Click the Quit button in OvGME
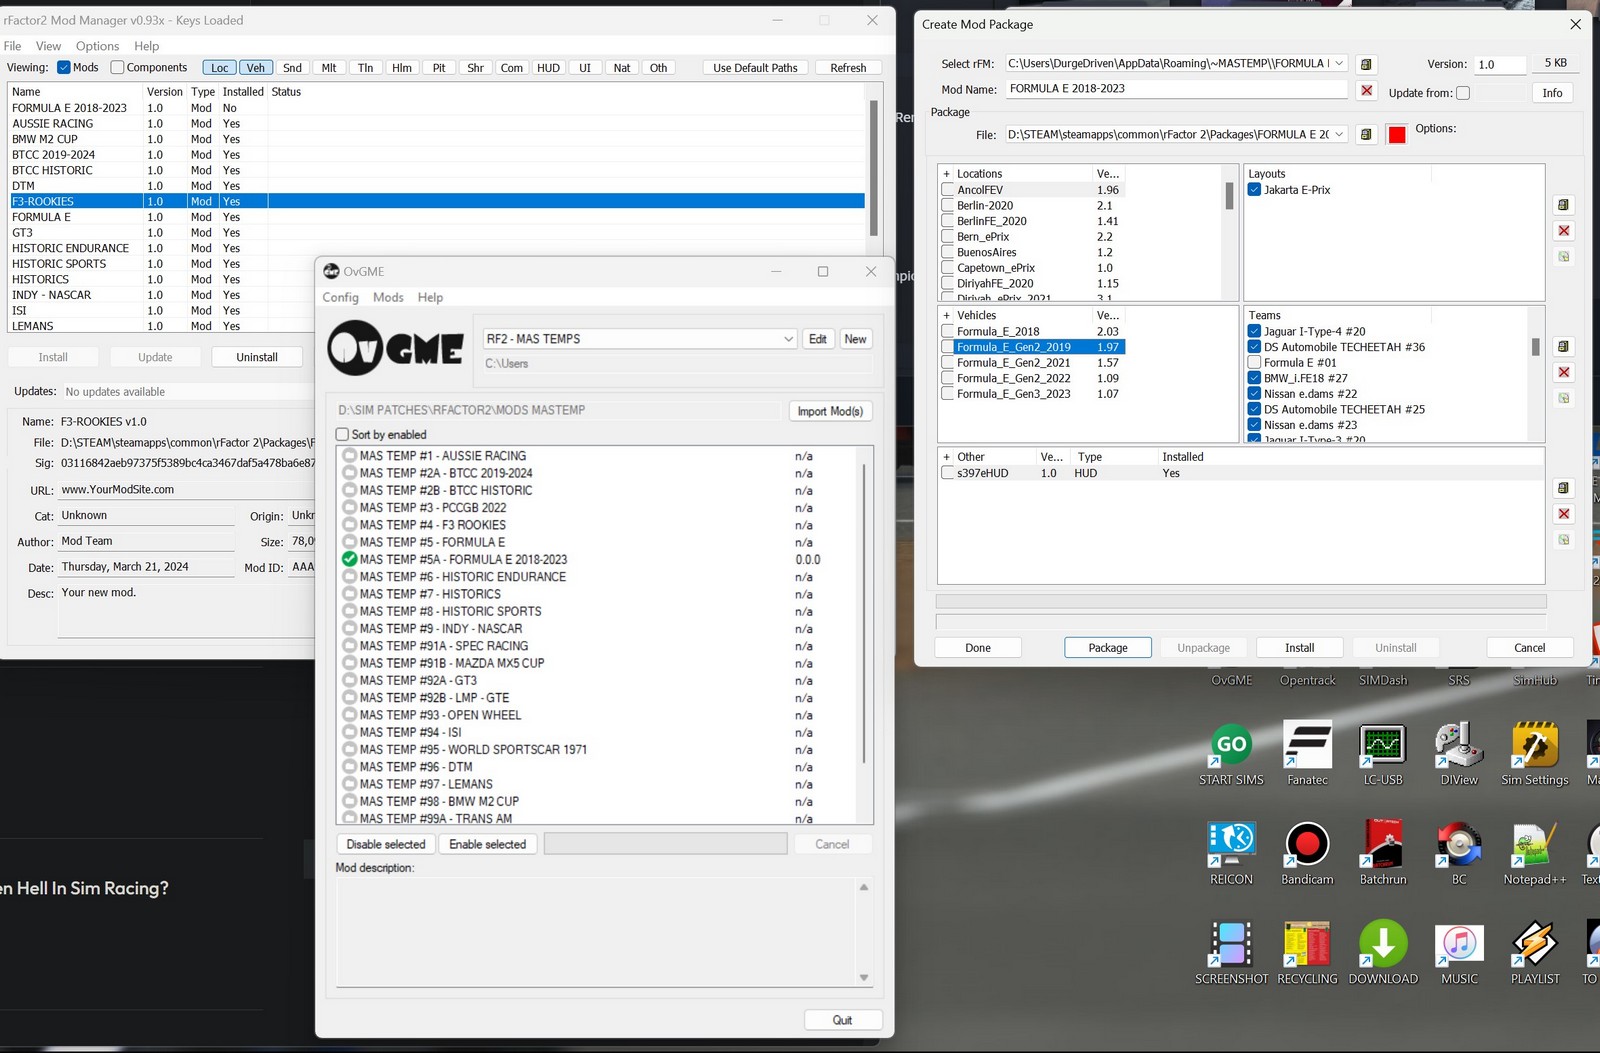Screen dimensions: 1600x1053 point(843,1020)
